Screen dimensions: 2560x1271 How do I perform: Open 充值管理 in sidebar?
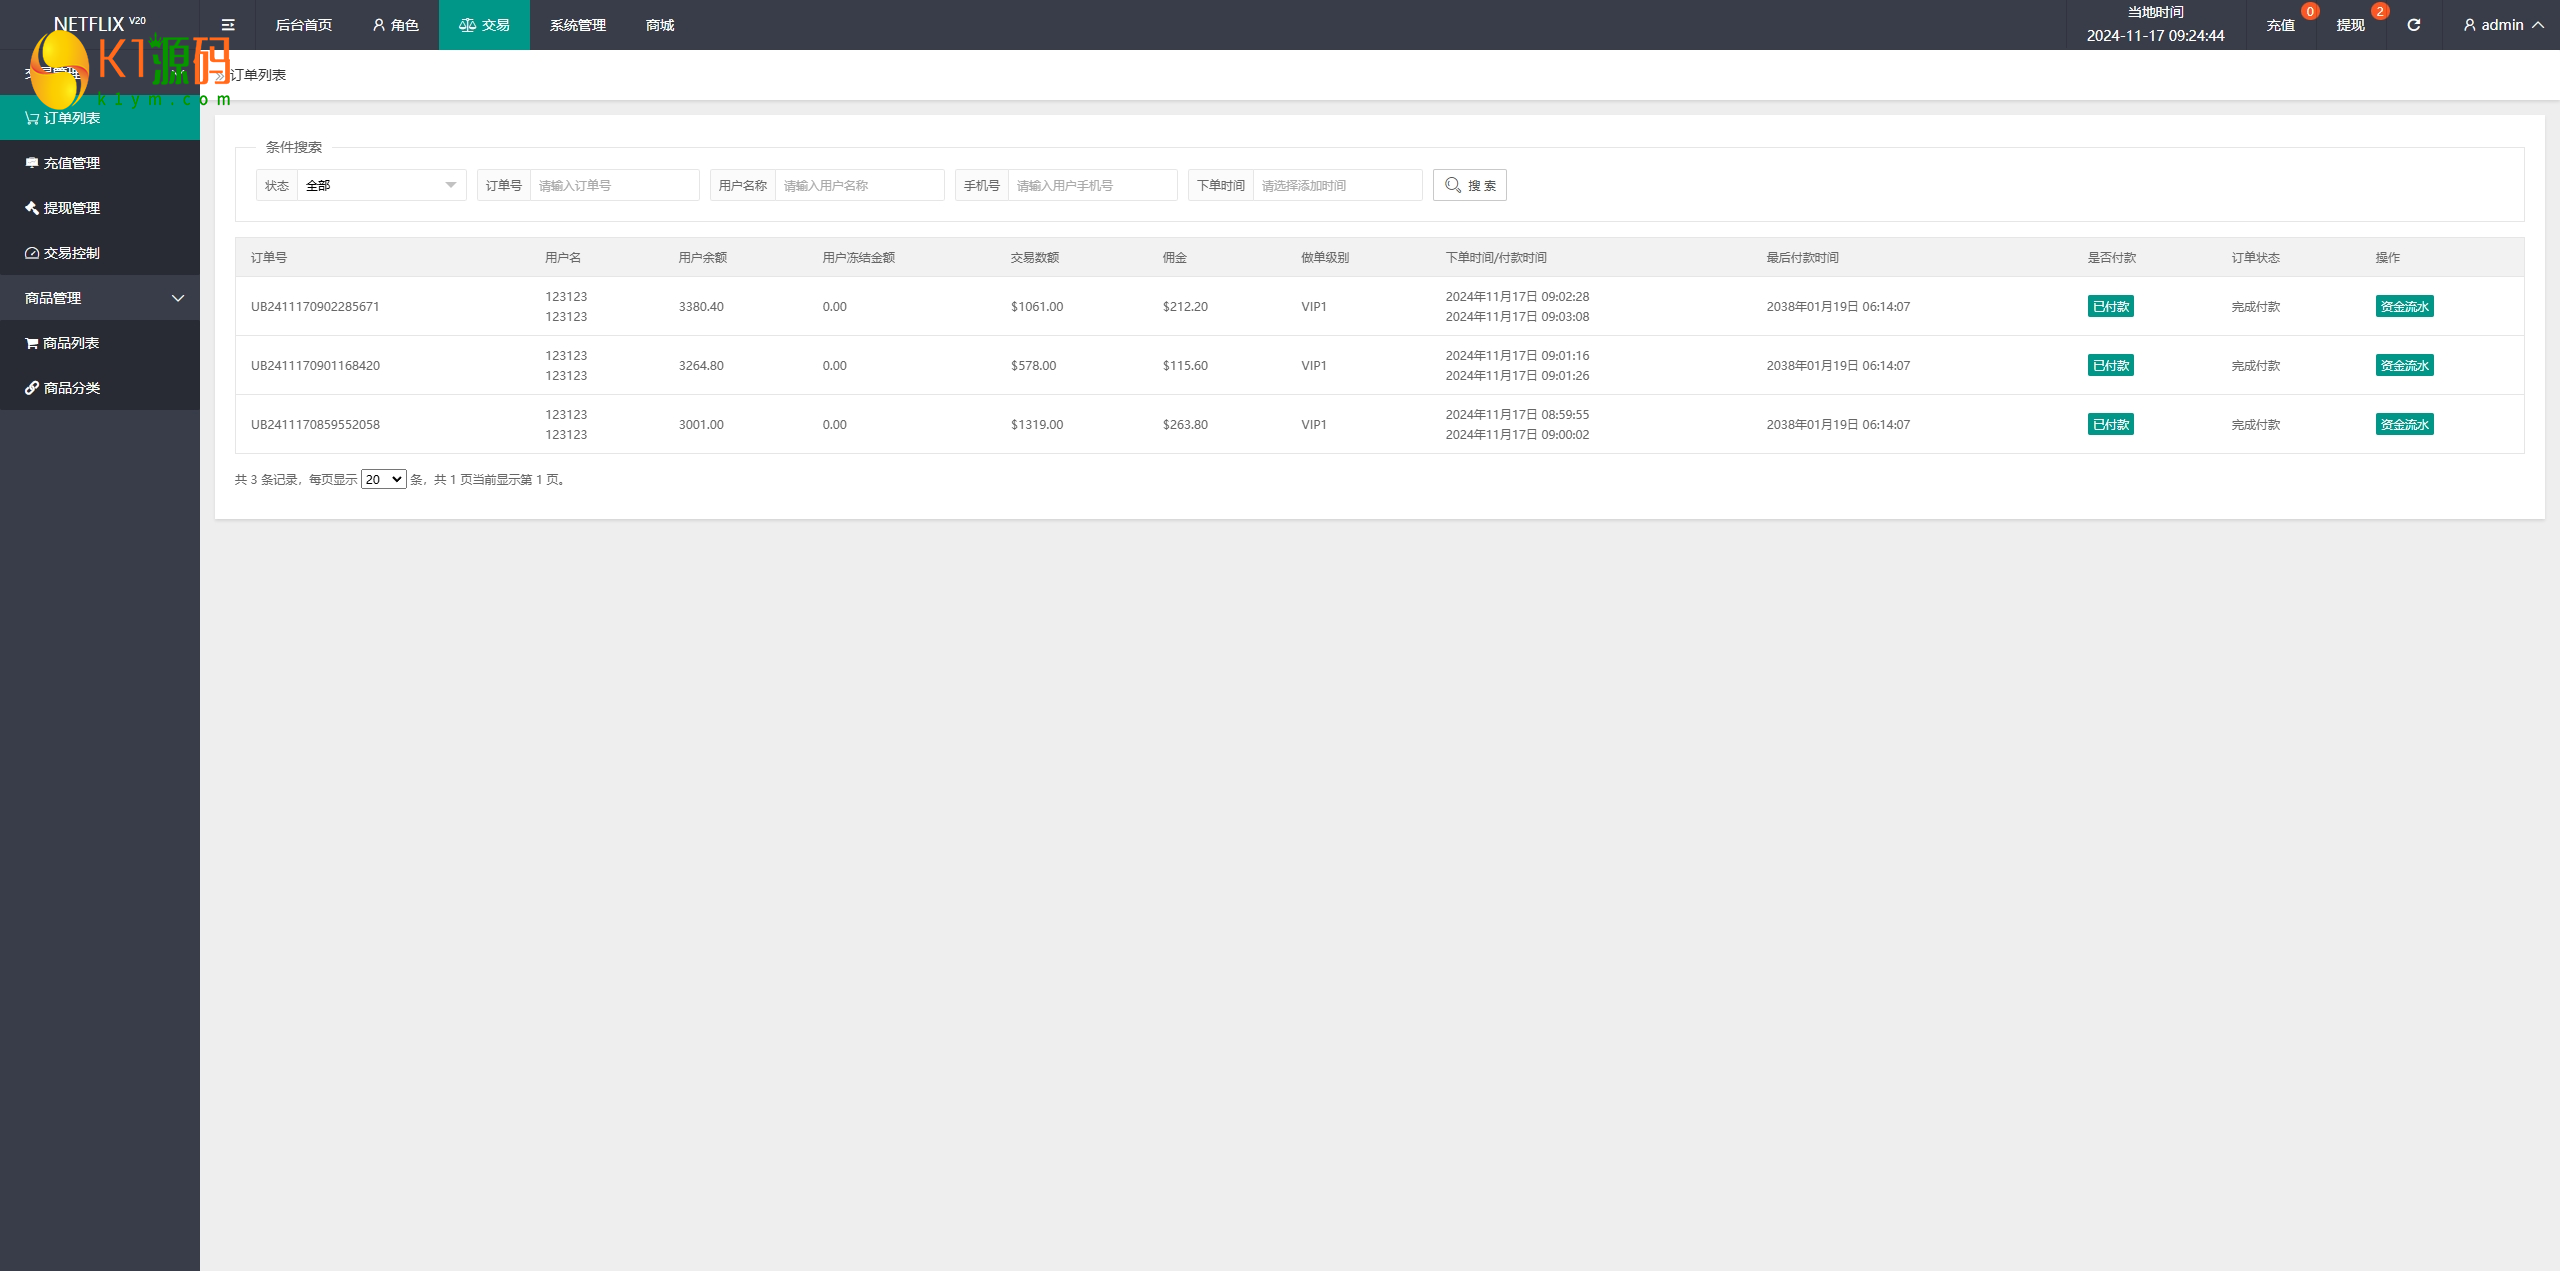tap(71, 163)
